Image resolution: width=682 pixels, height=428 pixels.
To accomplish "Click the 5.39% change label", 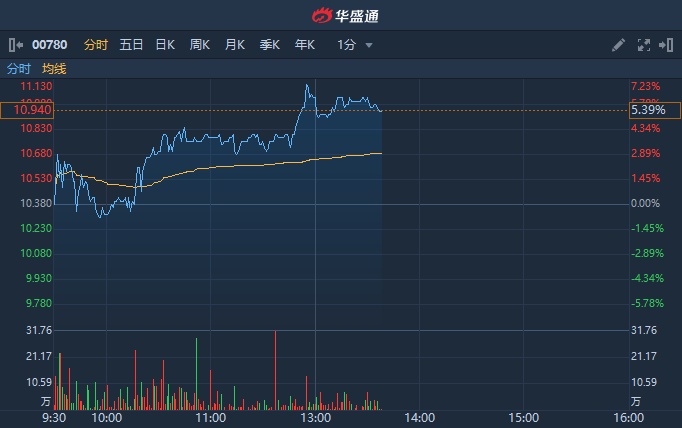I will 646,110.
